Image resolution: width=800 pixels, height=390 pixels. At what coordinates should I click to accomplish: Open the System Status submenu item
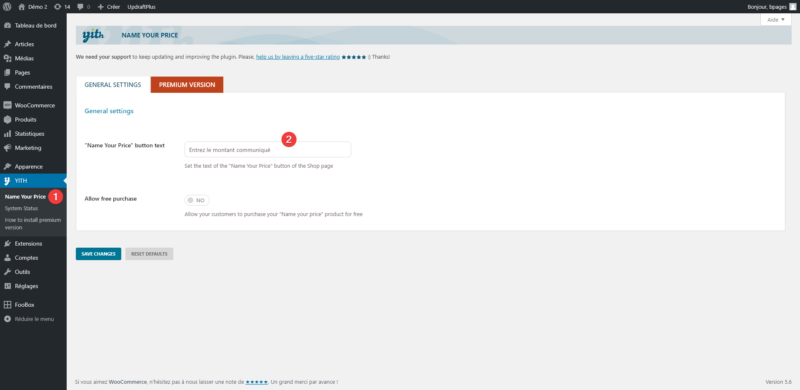click(21, 208)
